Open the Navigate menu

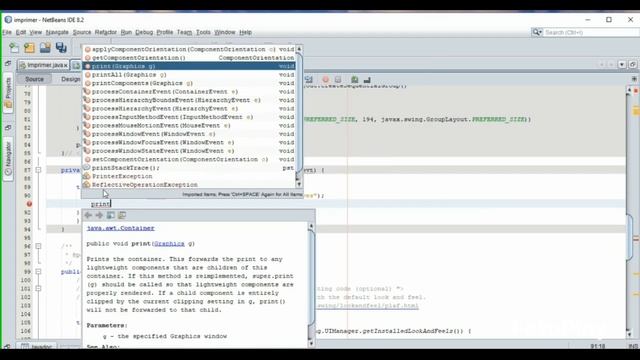pyautogui.click(x=57, y=32)
